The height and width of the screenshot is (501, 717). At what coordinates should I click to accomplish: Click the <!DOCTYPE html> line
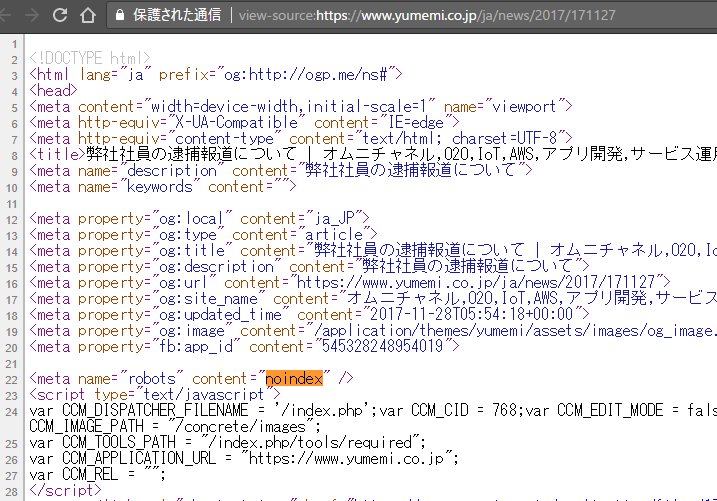(90, 58)
